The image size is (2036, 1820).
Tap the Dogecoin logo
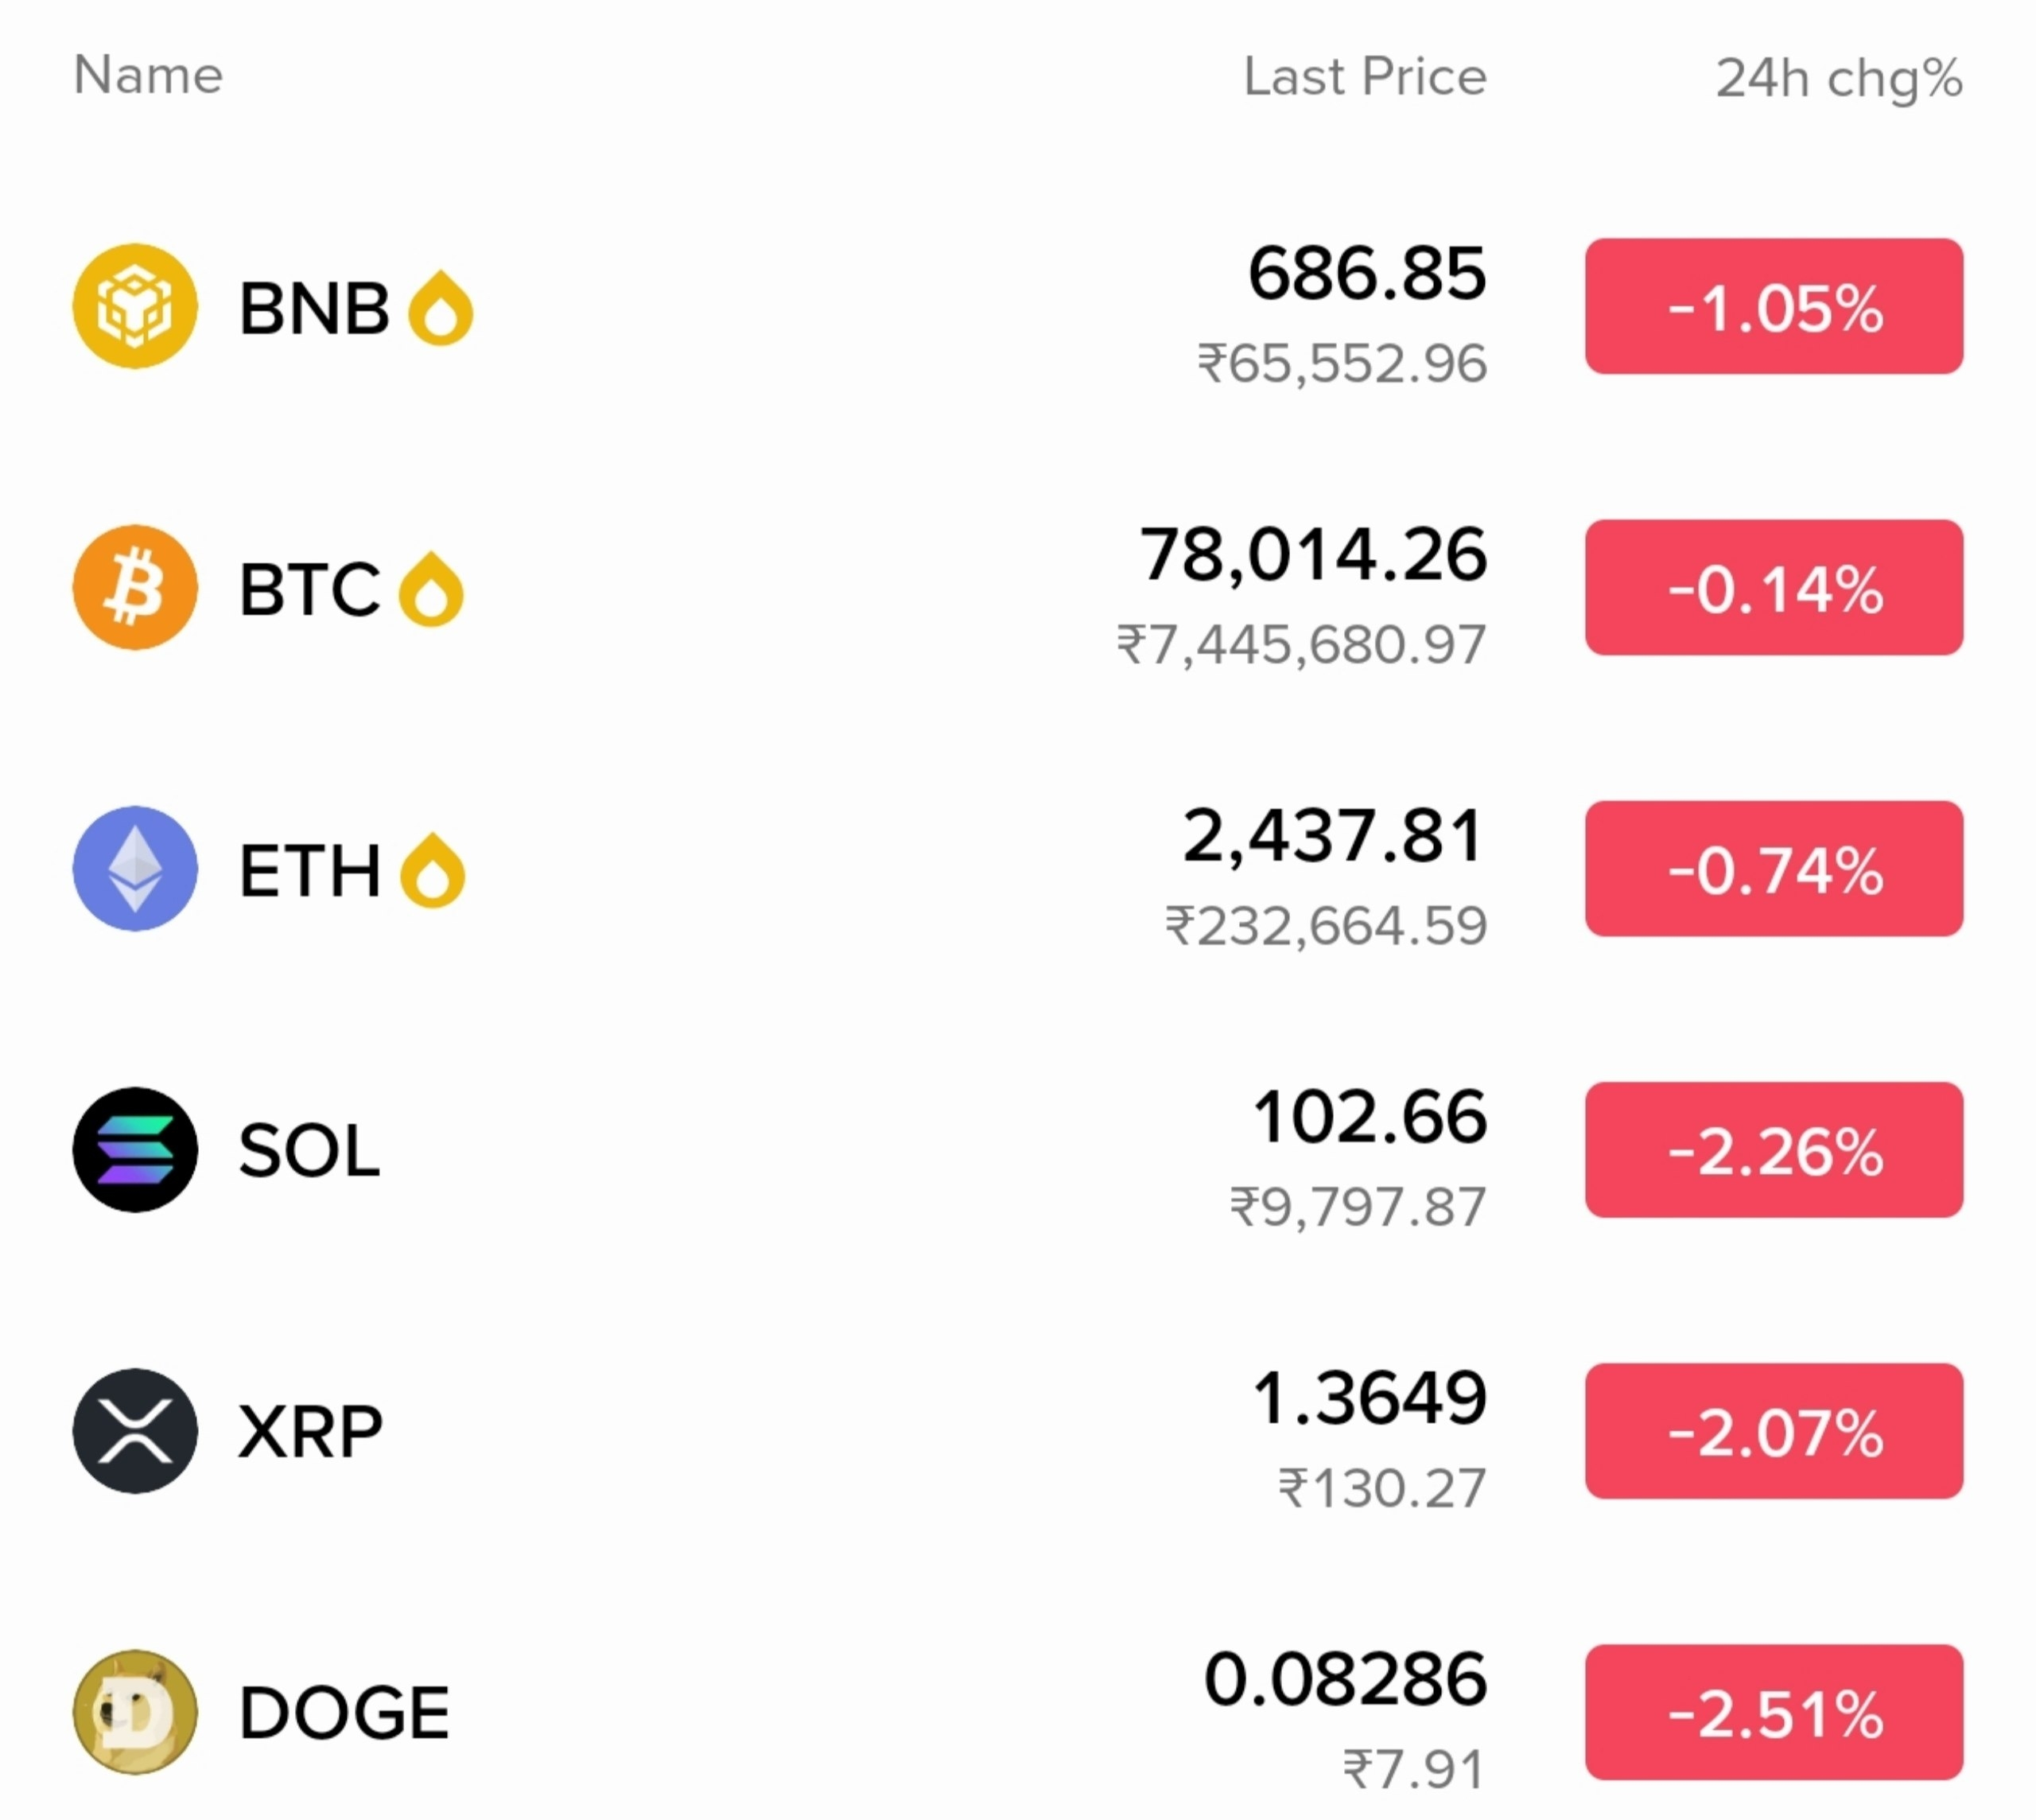point(135,1711)
